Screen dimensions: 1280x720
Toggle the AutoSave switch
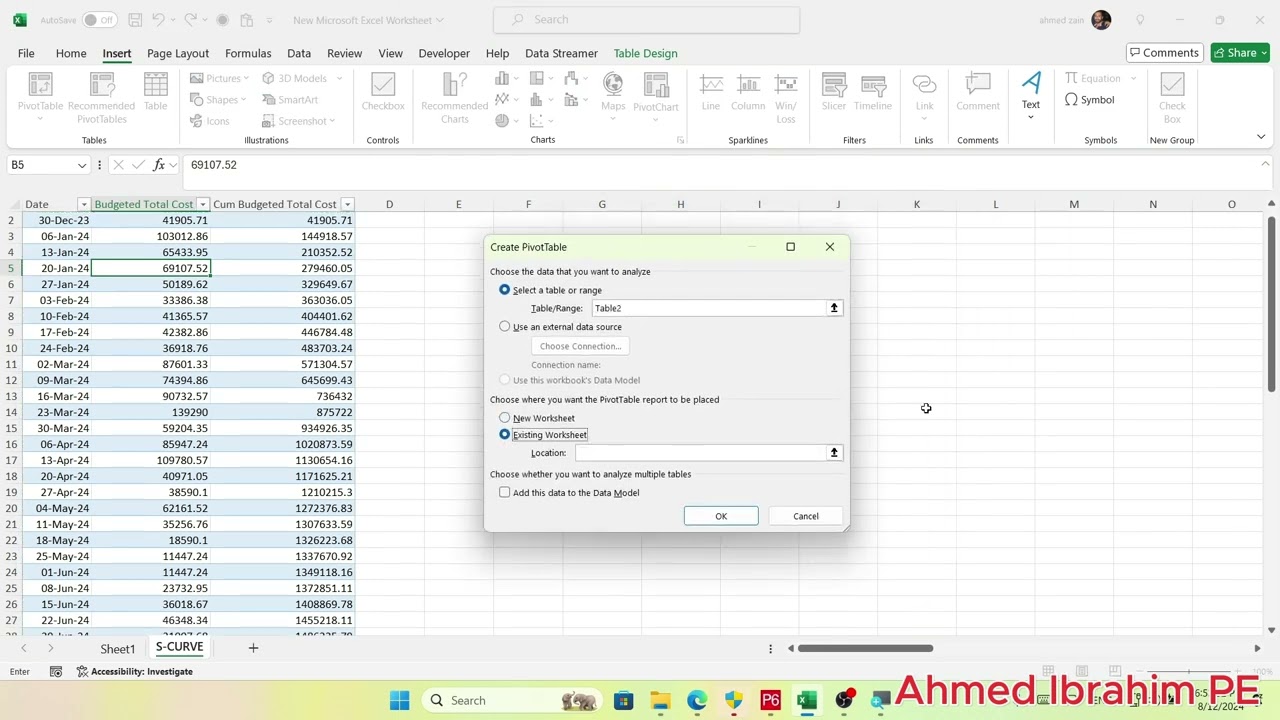click(x=99, y=20)
